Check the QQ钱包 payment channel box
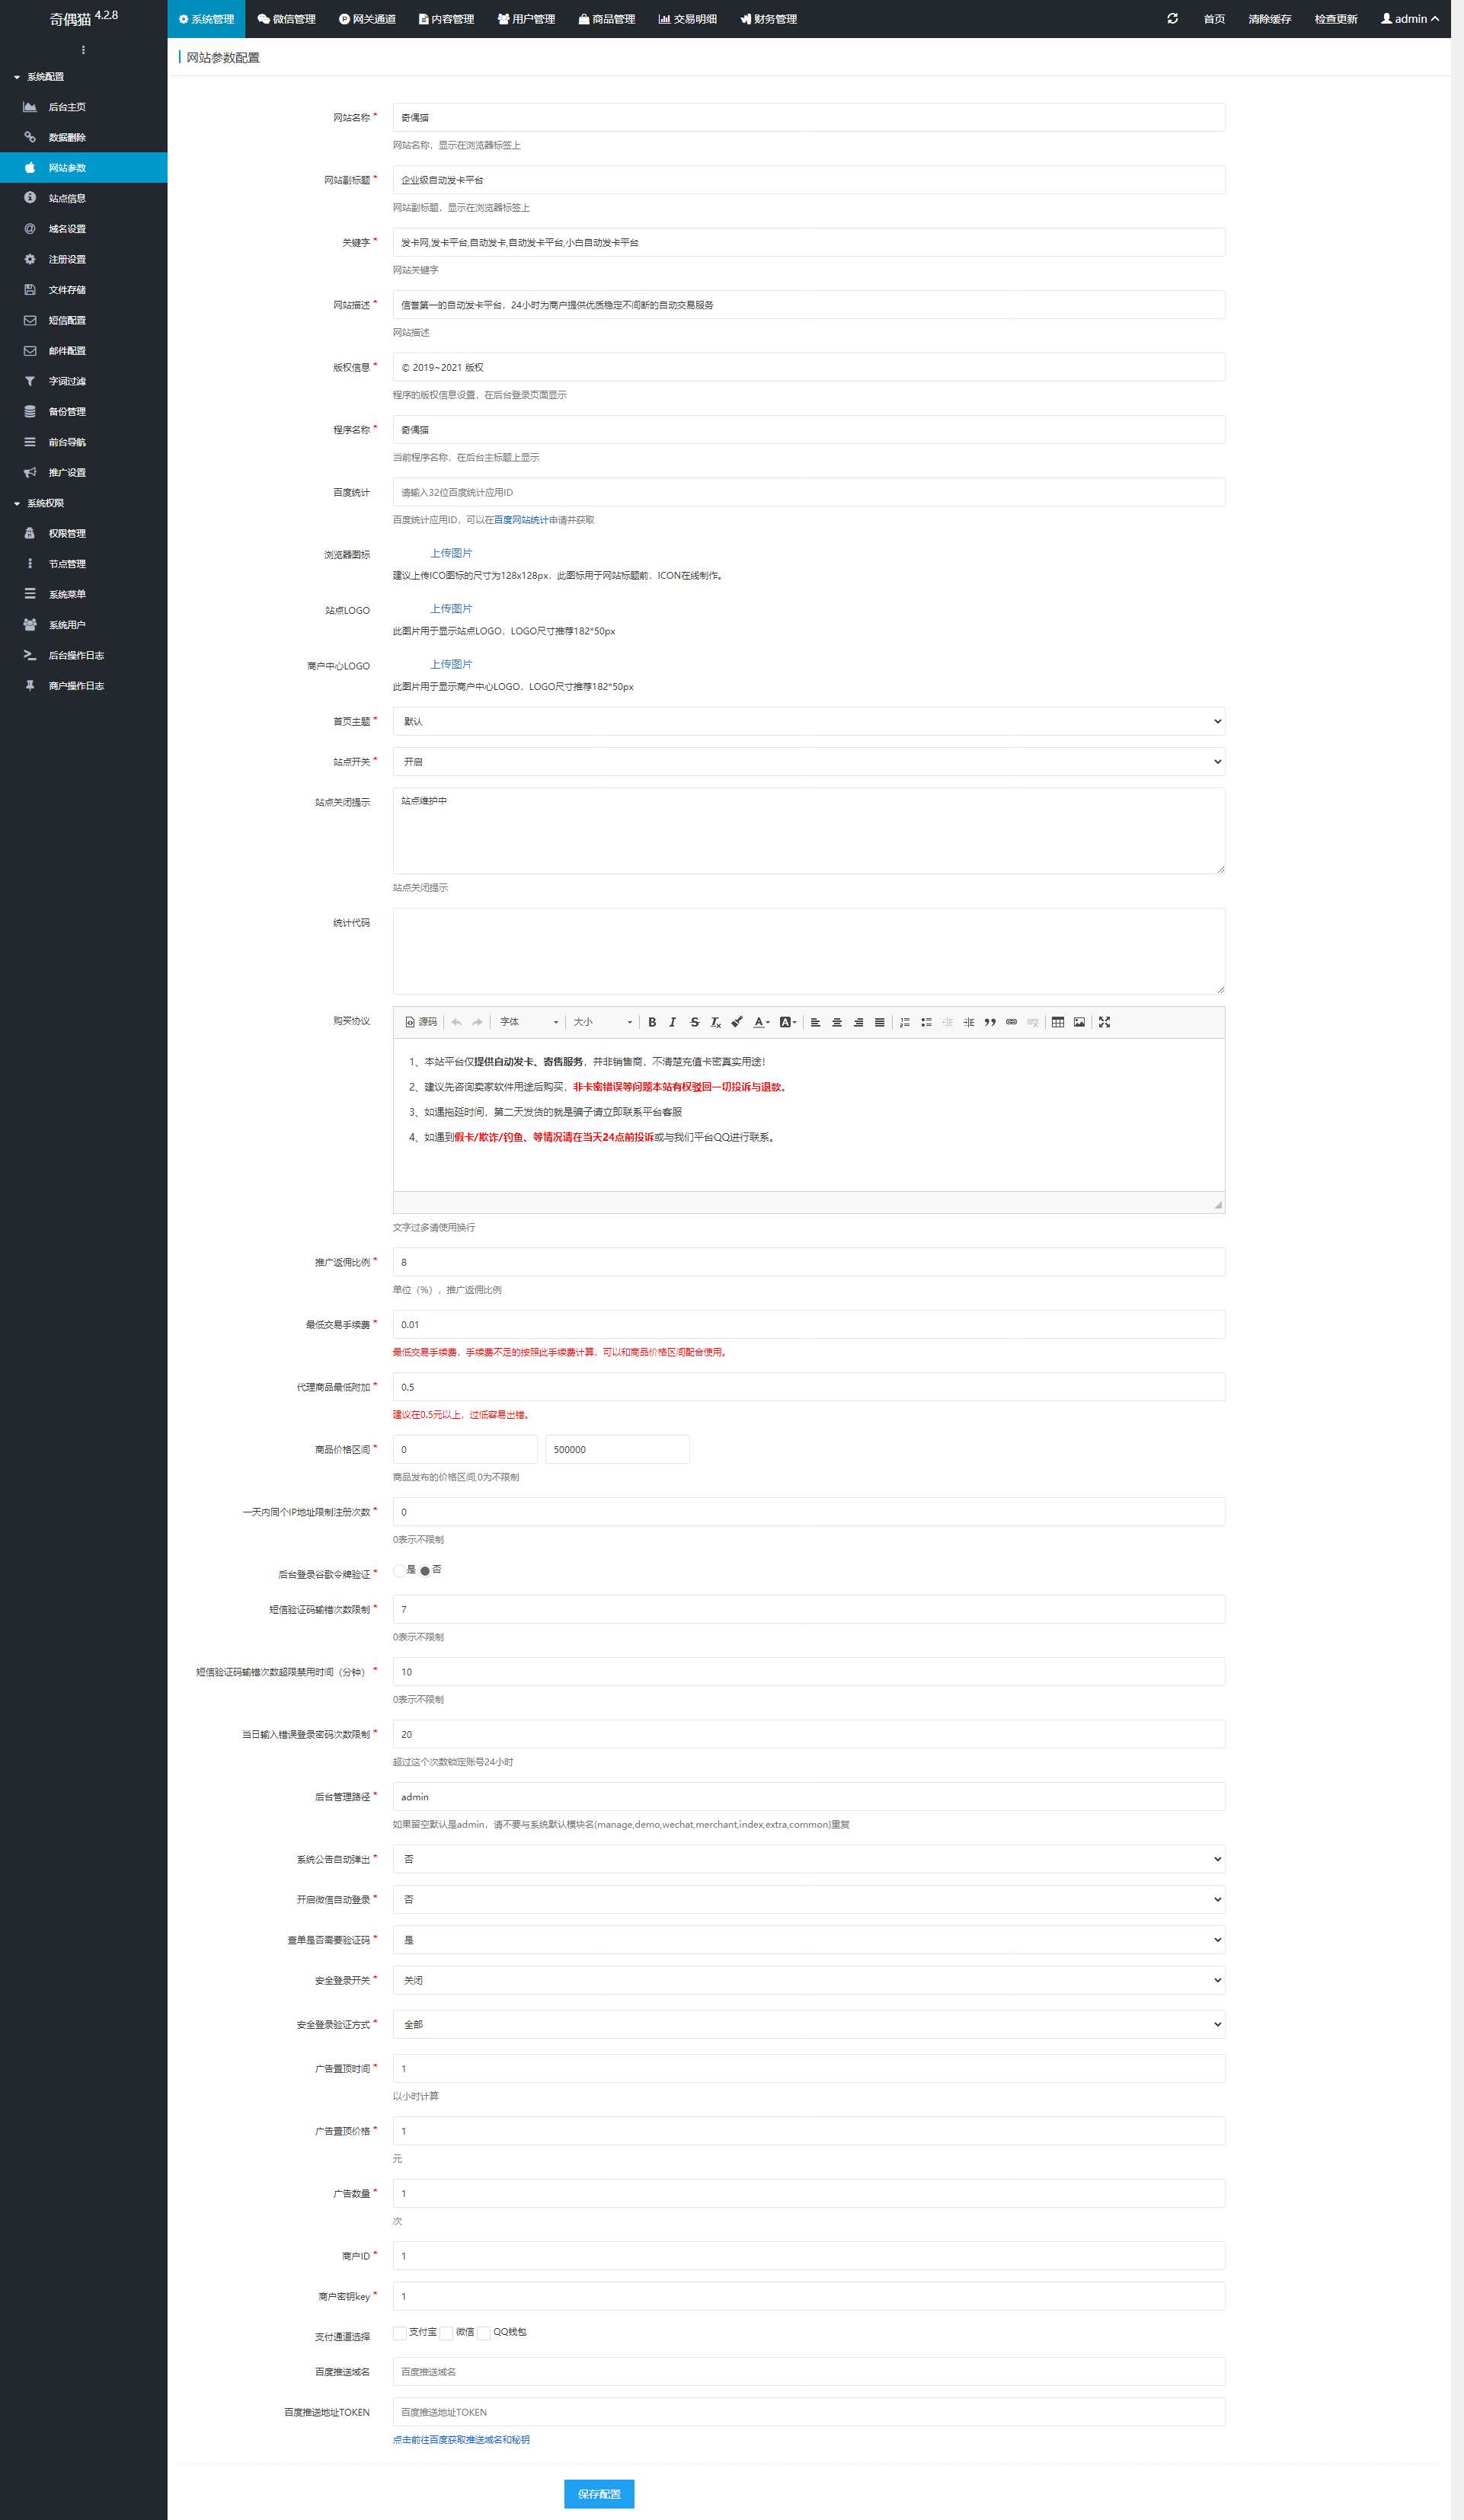The image size is (1464, 2520). click(x=484, y=2332)
